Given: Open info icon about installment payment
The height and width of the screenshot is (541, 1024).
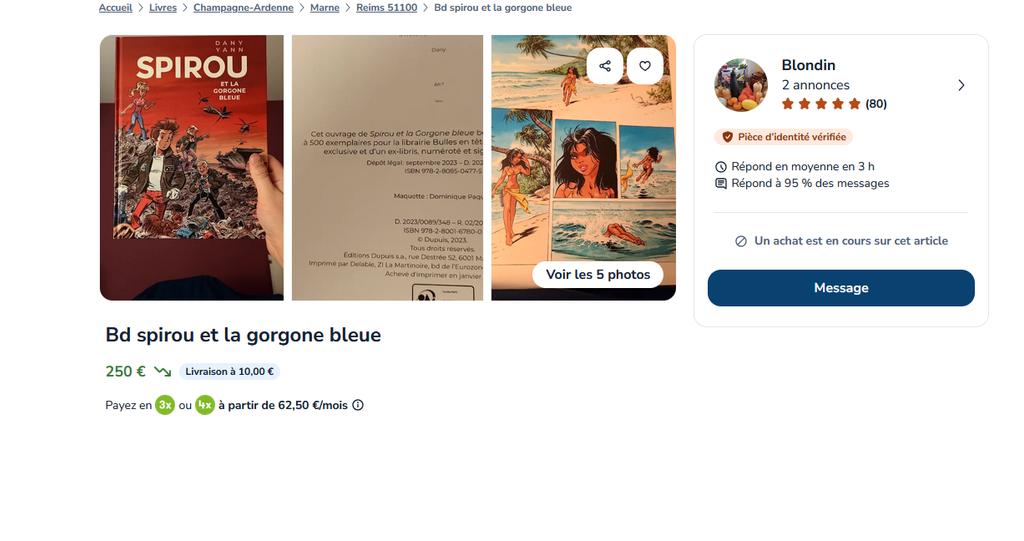Looking at the screenshot, I should coord(358,405).
